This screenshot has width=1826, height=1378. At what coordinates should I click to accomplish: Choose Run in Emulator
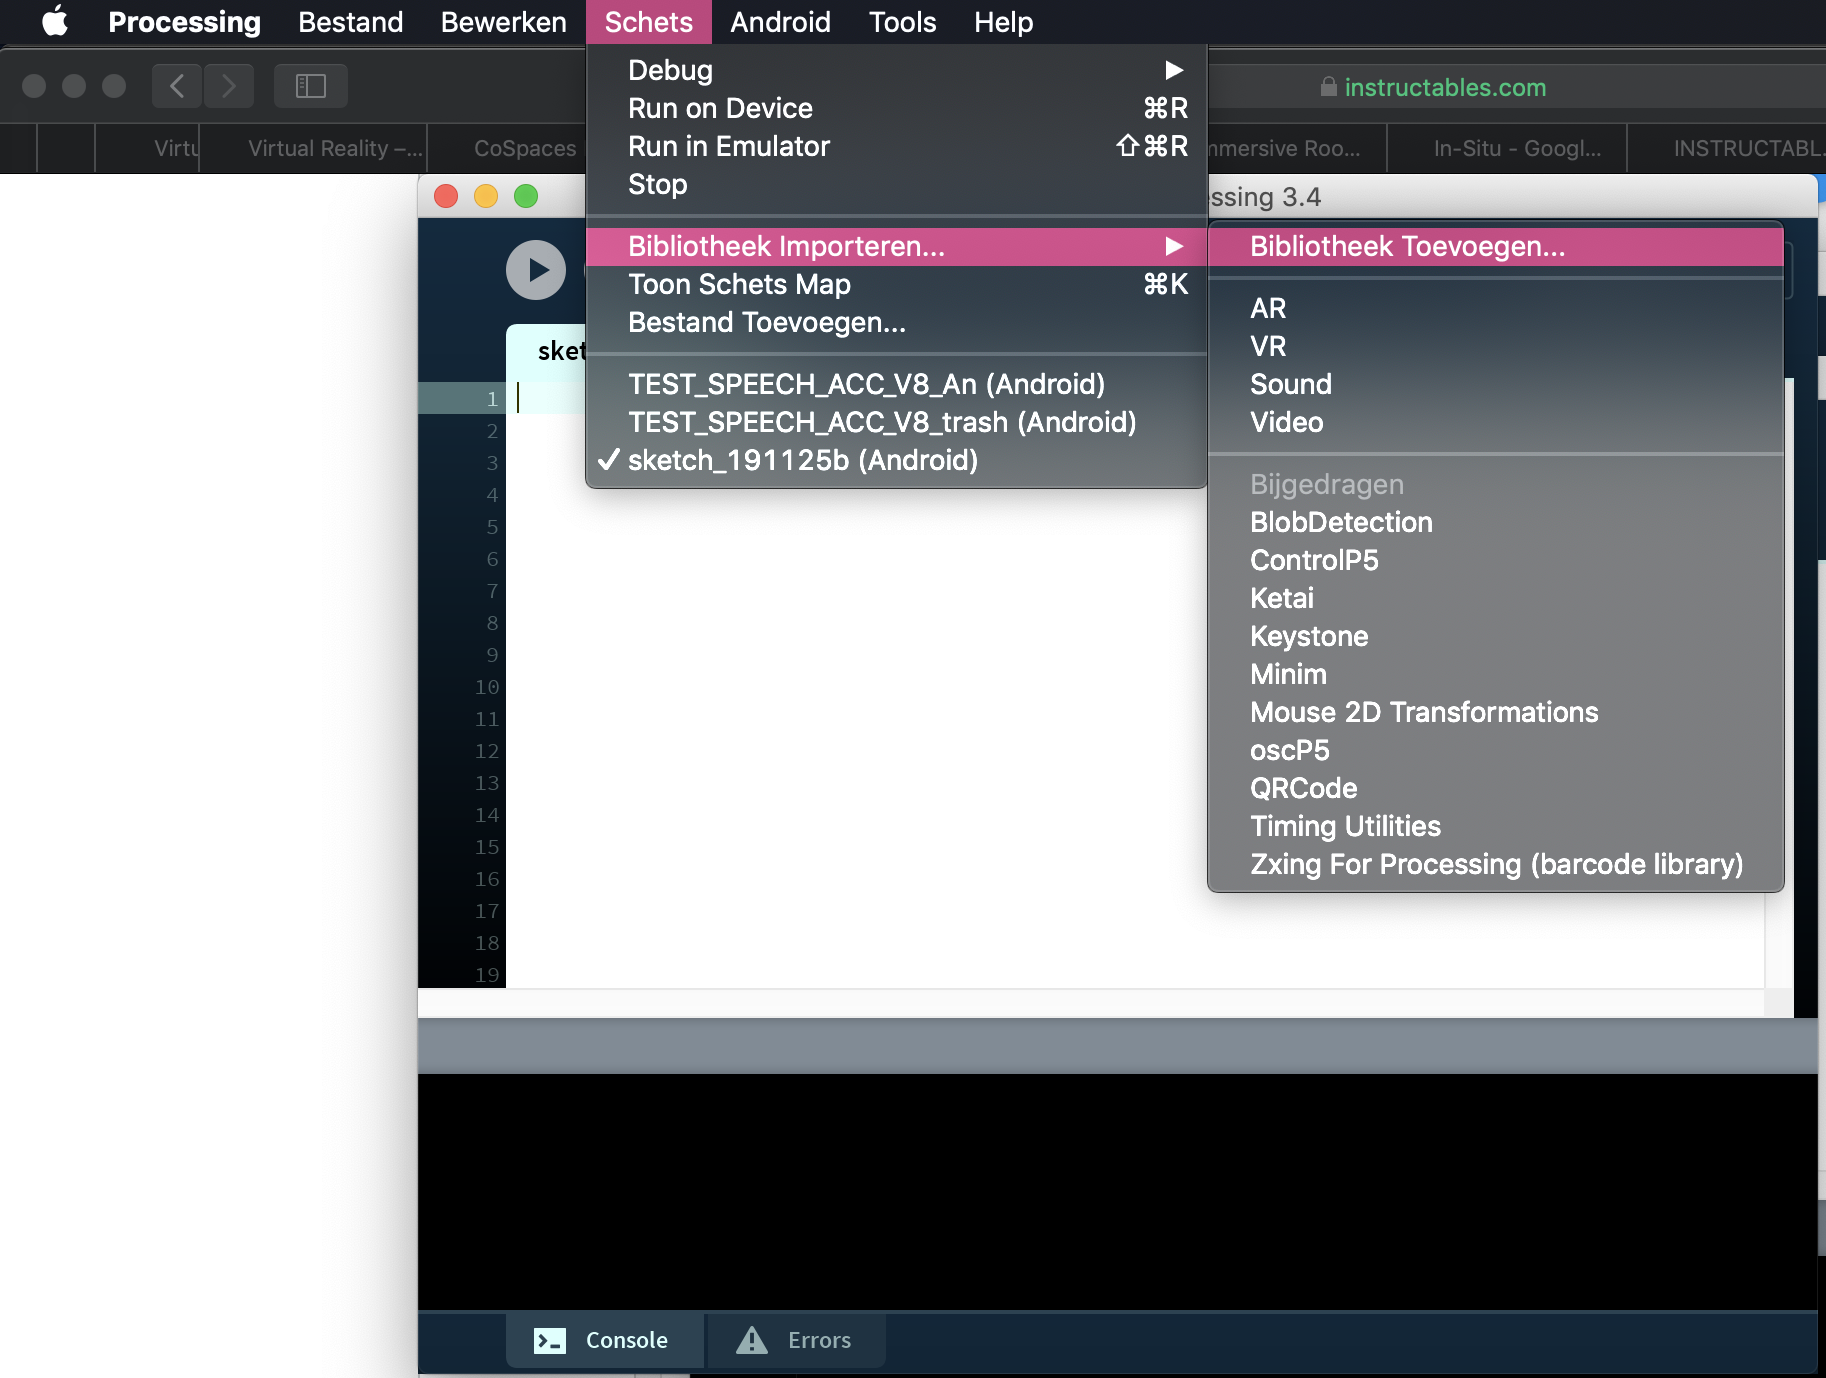pos(896,146)
